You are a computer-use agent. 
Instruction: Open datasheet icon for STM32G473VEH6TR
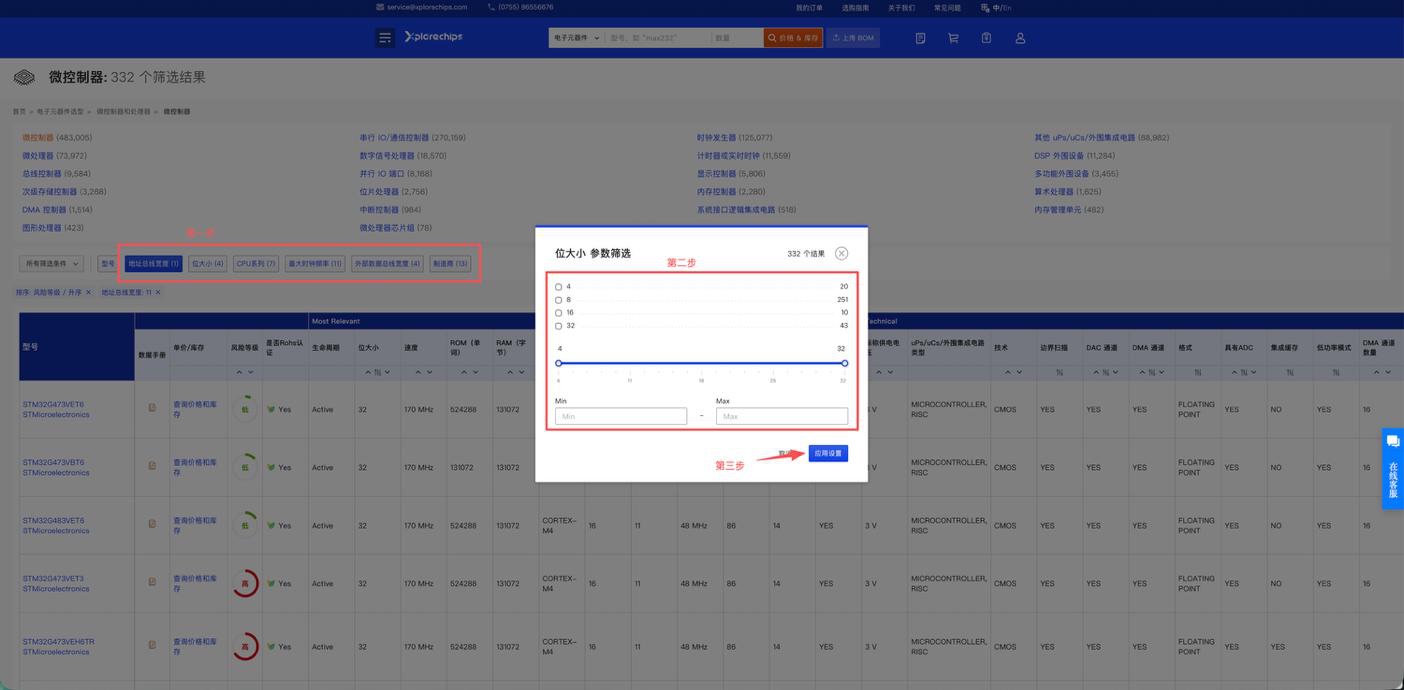coord(152,645)
